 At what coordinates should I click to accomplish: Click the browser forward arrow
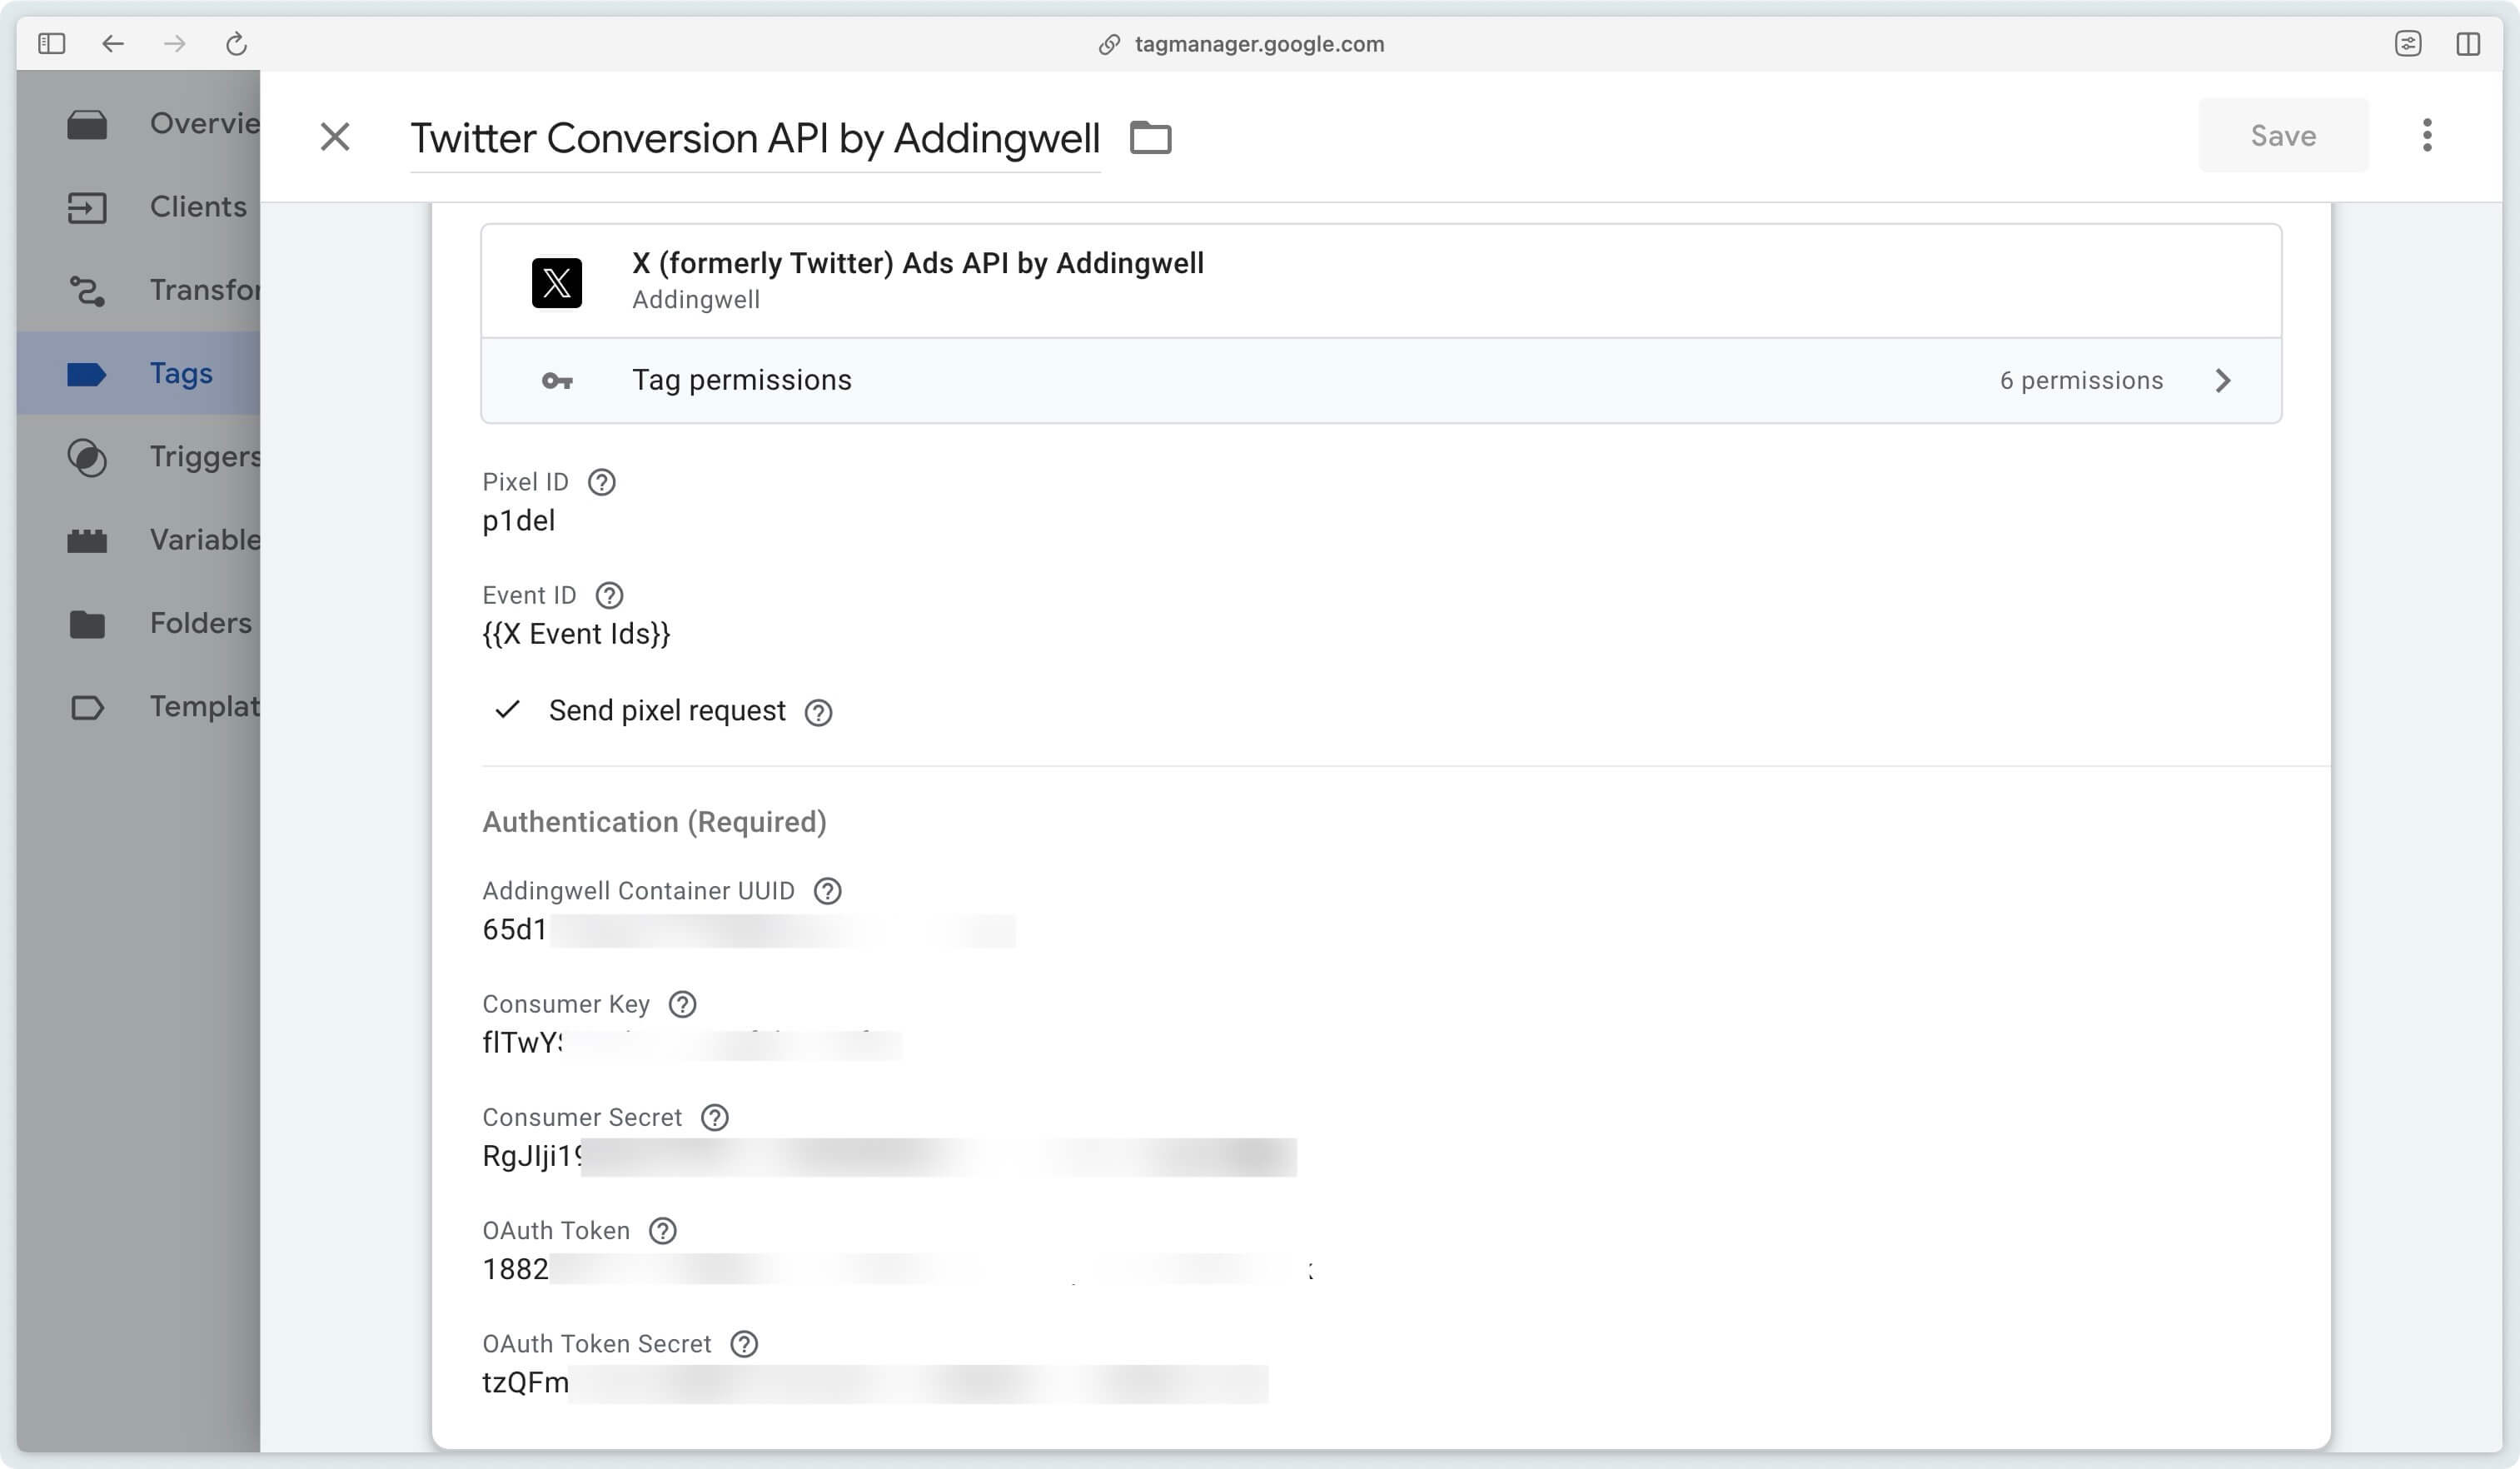click(x=175, y=44)
